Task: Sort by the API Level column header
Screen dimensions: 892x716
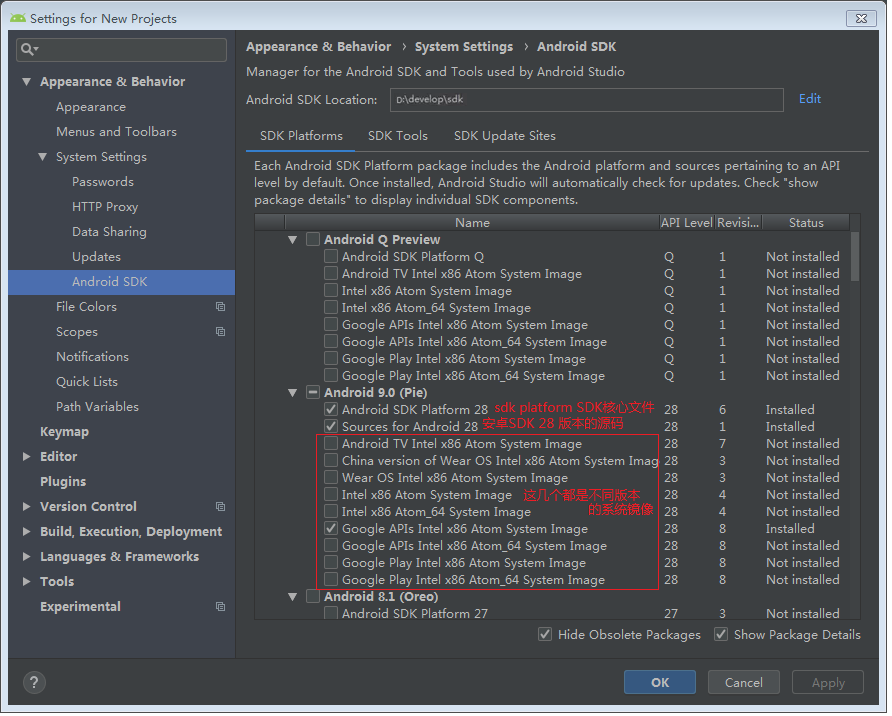Action: click(x=689, y=224)
